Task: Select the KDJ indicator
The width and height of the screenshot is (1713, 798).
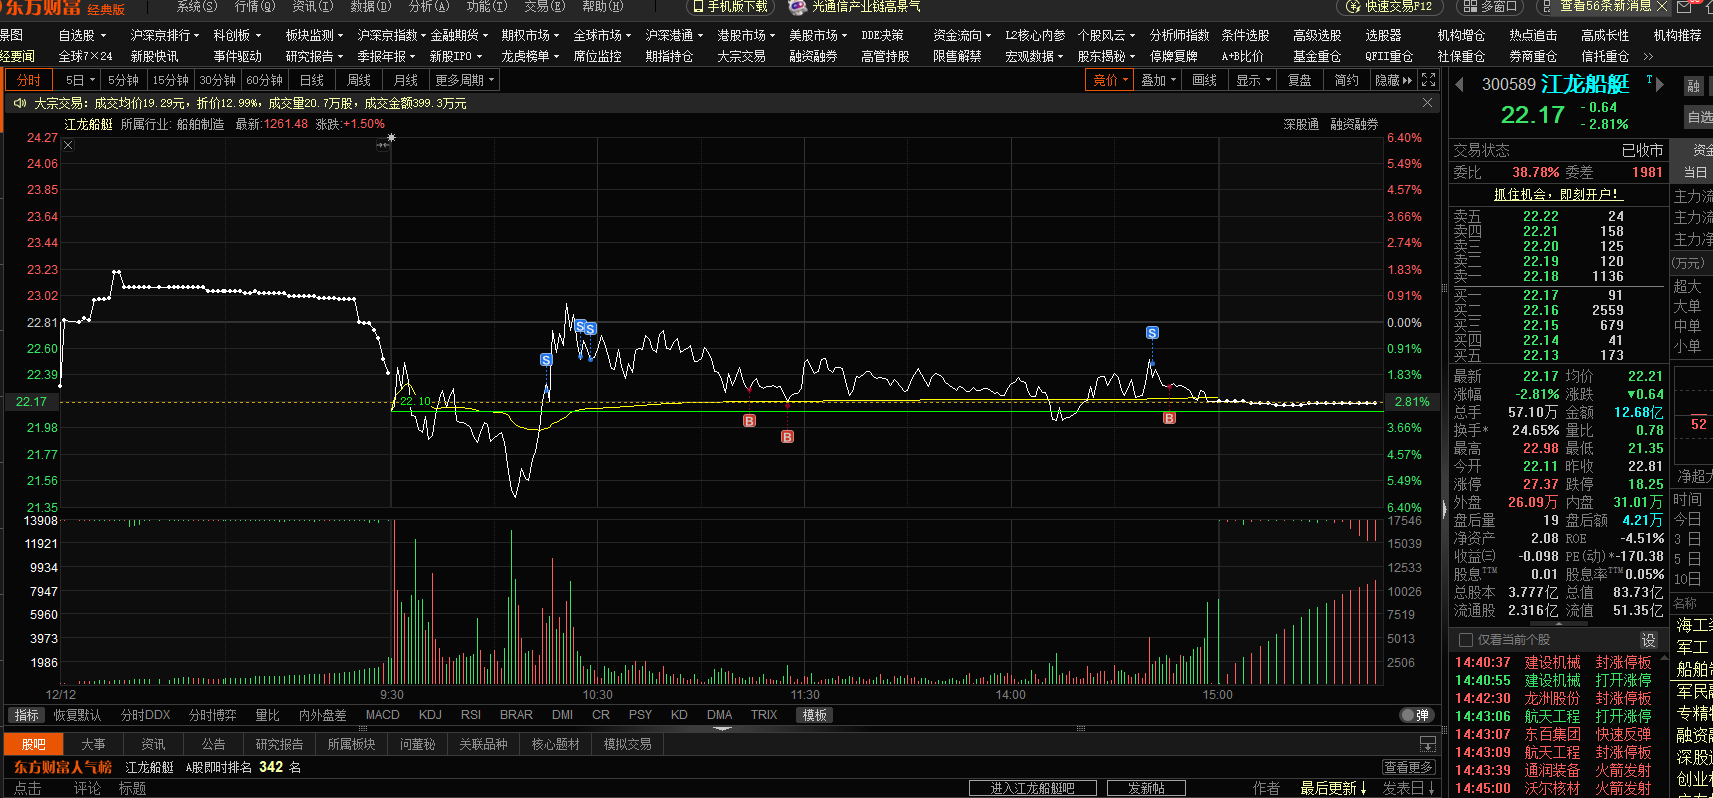Action: pos(431,715)
